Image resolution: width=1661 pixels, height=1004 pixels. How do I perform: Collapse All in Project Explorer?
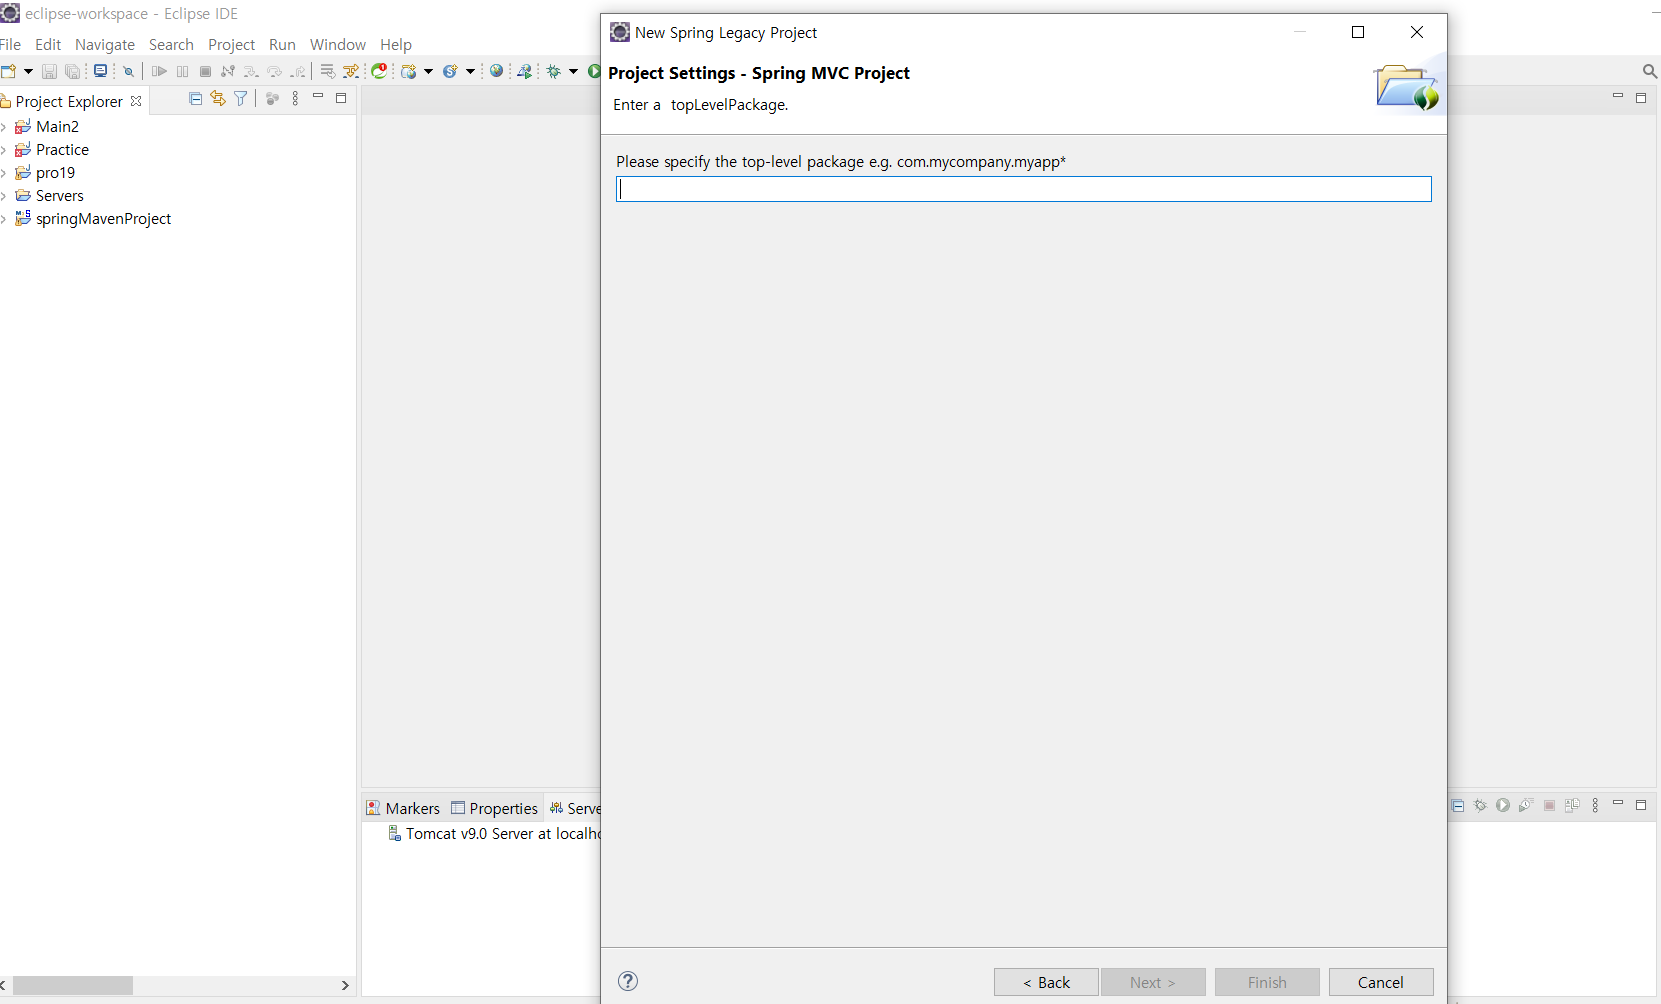coord(195,98)
